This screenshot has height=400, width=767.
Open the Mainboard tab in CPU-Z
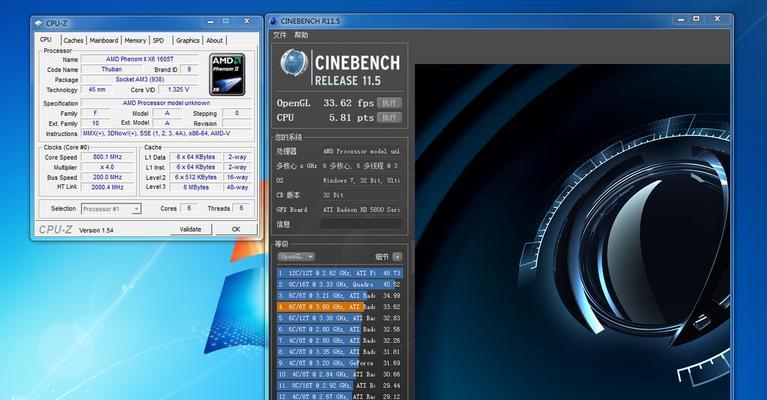(104, 41)
